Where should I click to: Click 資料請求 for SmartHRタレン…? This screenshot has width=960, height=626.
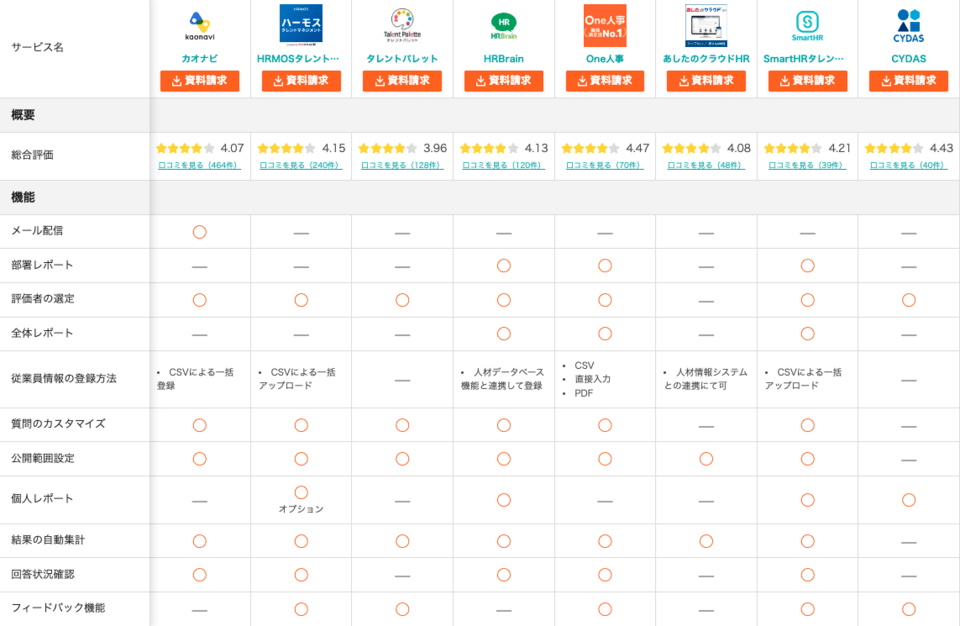[807, 82]
